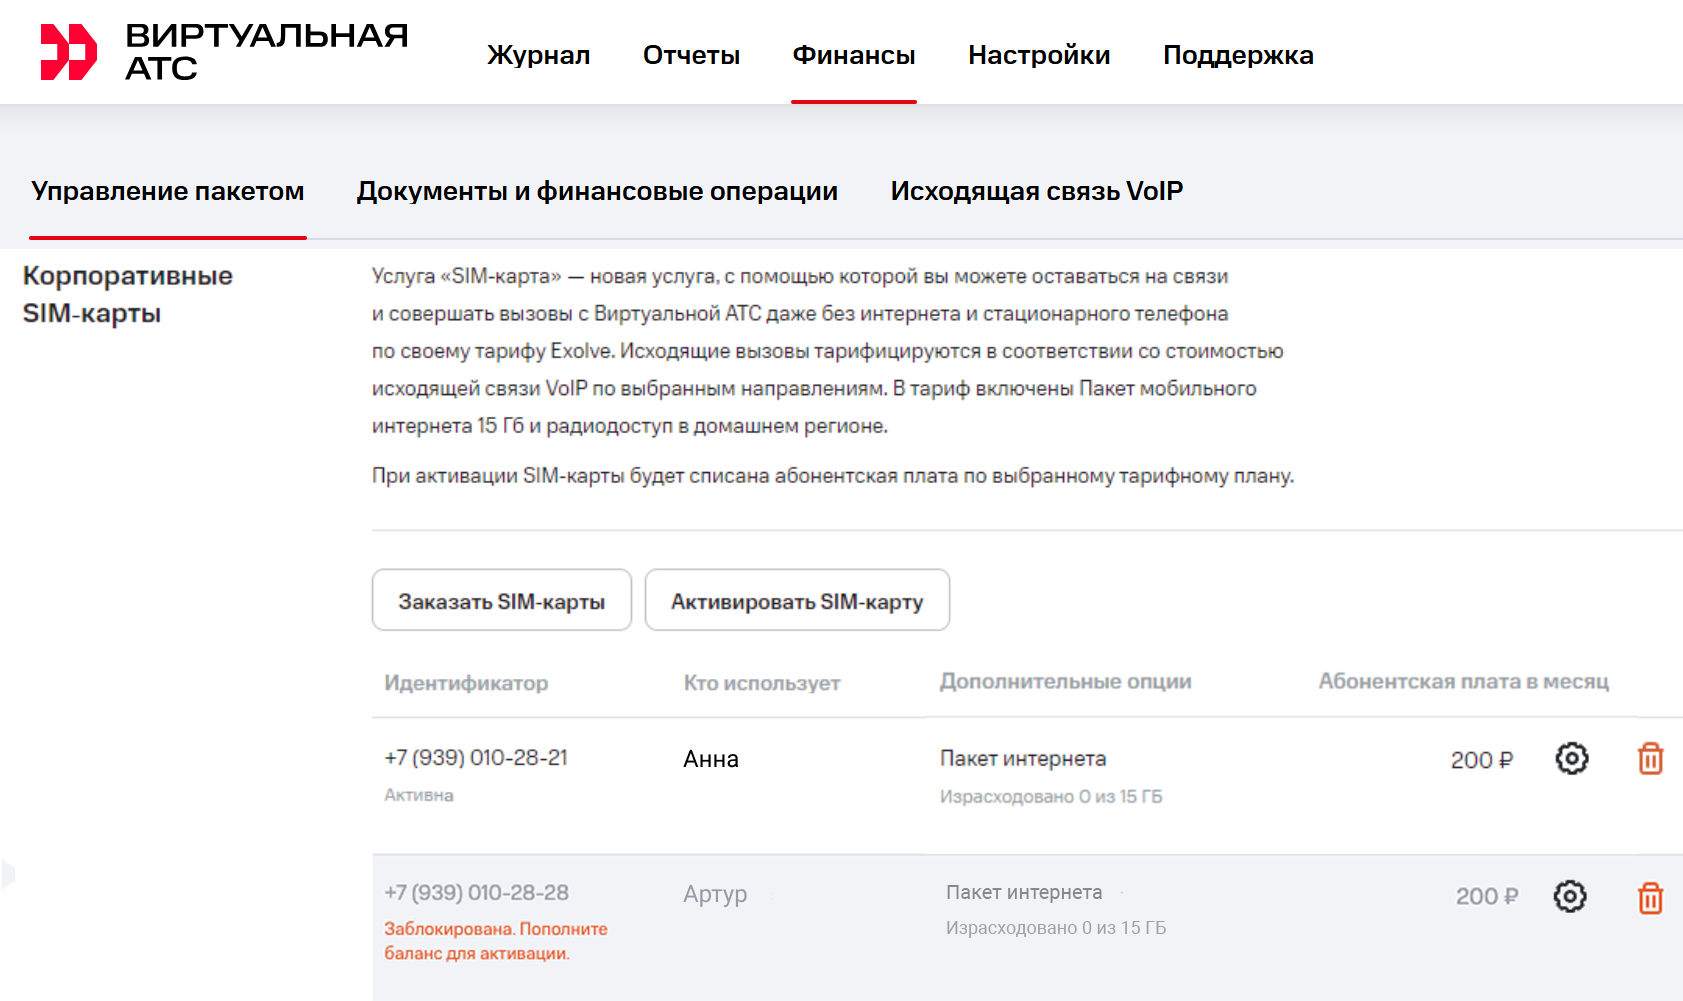Open the Отчеты menu
The height and width of the screenshot is (1001, 1683).
(691, 55)
